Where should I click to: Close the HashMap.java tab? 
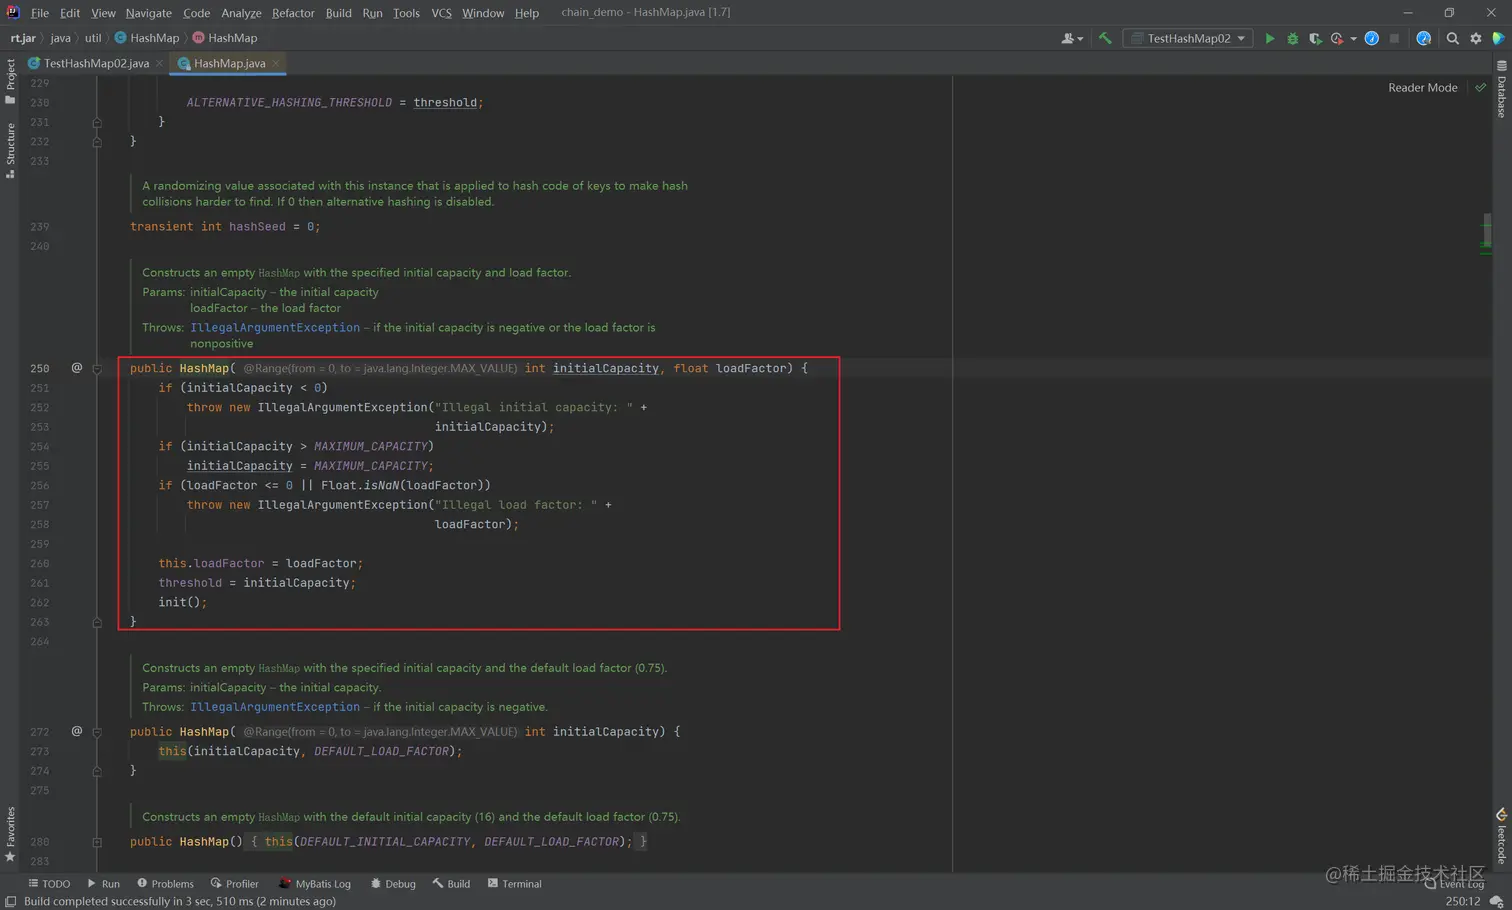tap(276, 63)
